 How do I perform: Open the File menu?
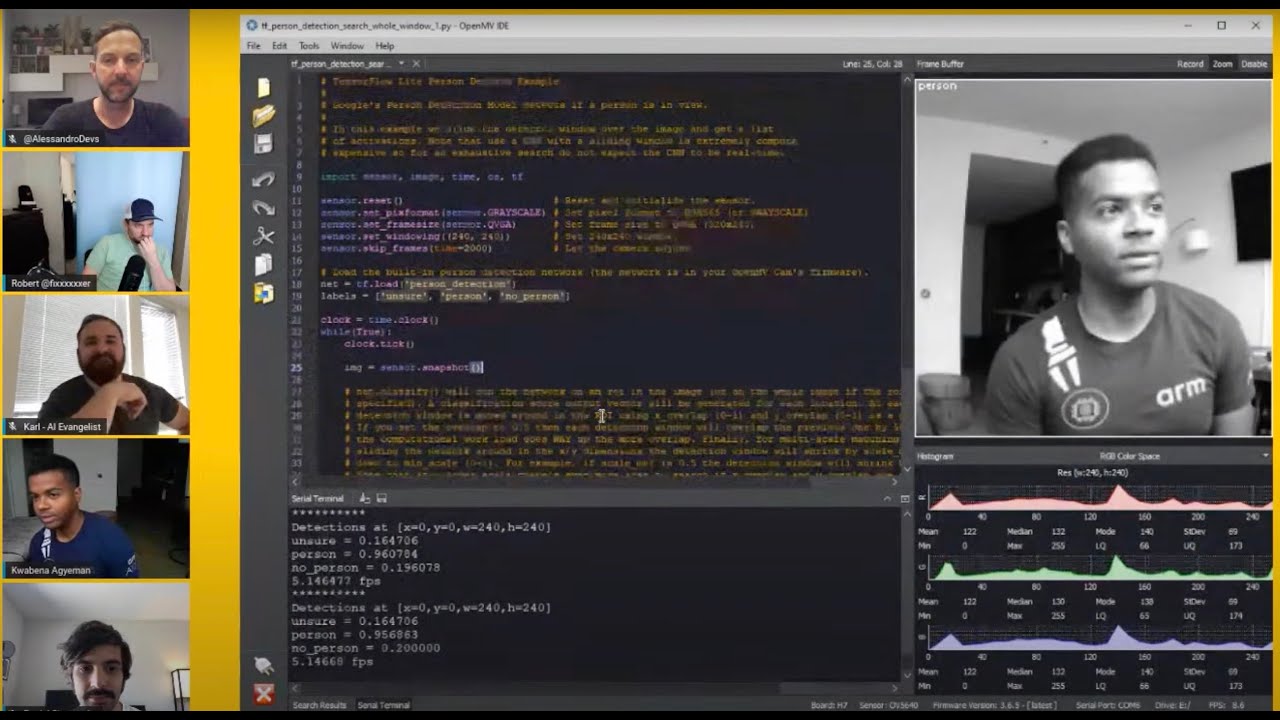coord(254,46)
